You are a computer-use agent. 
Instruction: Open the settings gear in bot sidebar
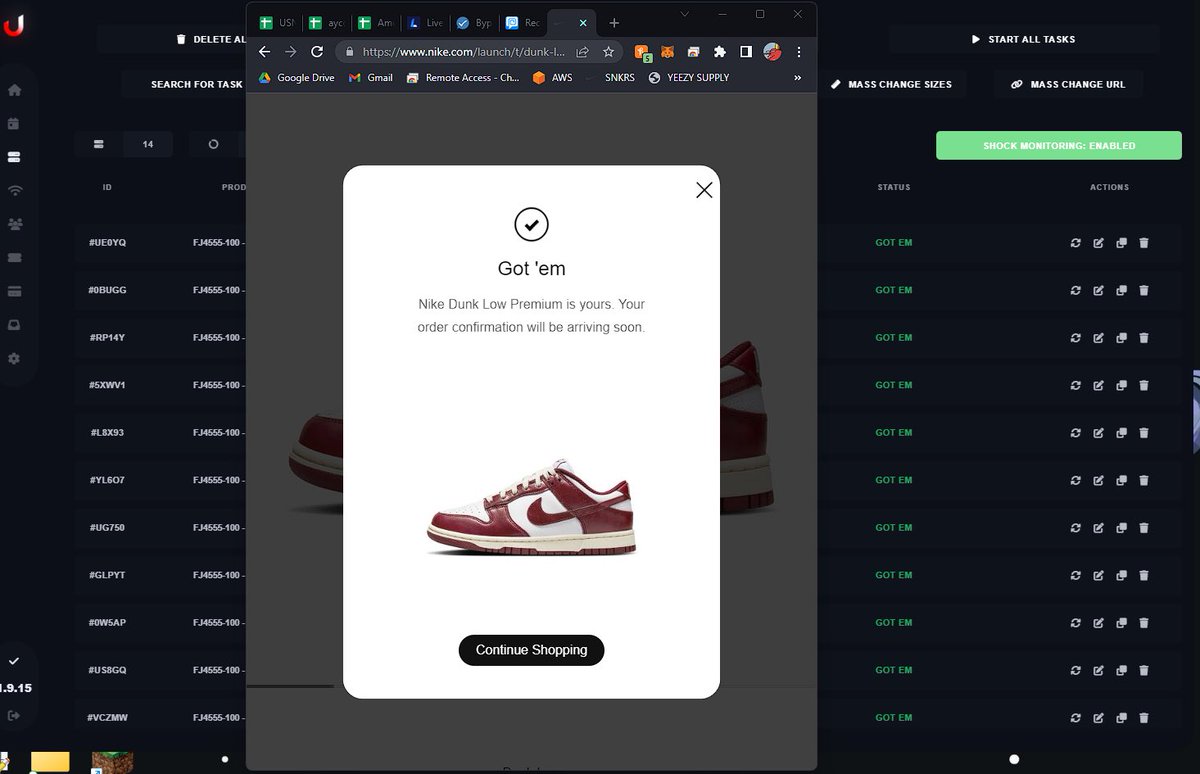tap(14, 358)
